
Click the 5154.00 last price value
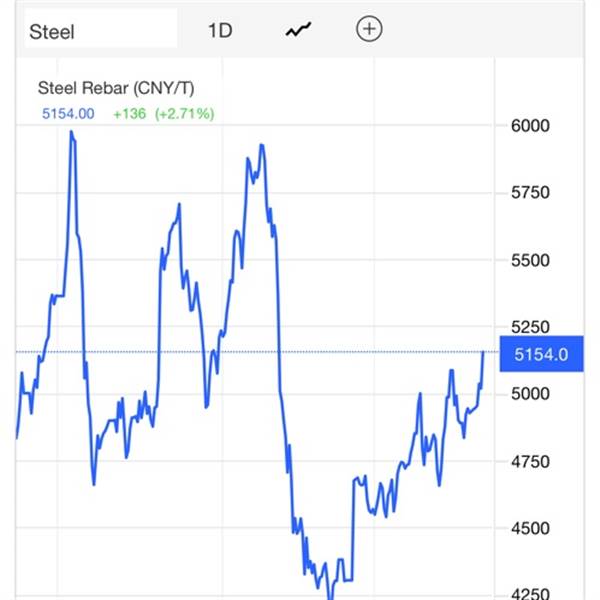click(x=68, y=113)
